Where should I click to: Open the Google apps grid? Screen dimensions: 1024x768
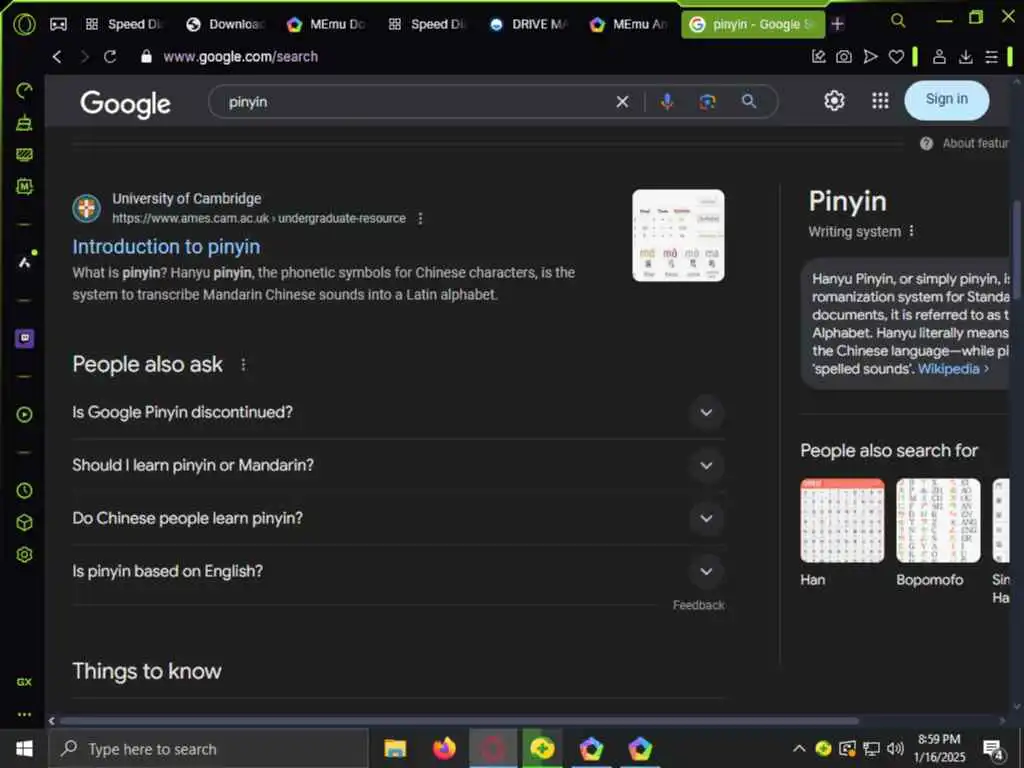(880, 101)
